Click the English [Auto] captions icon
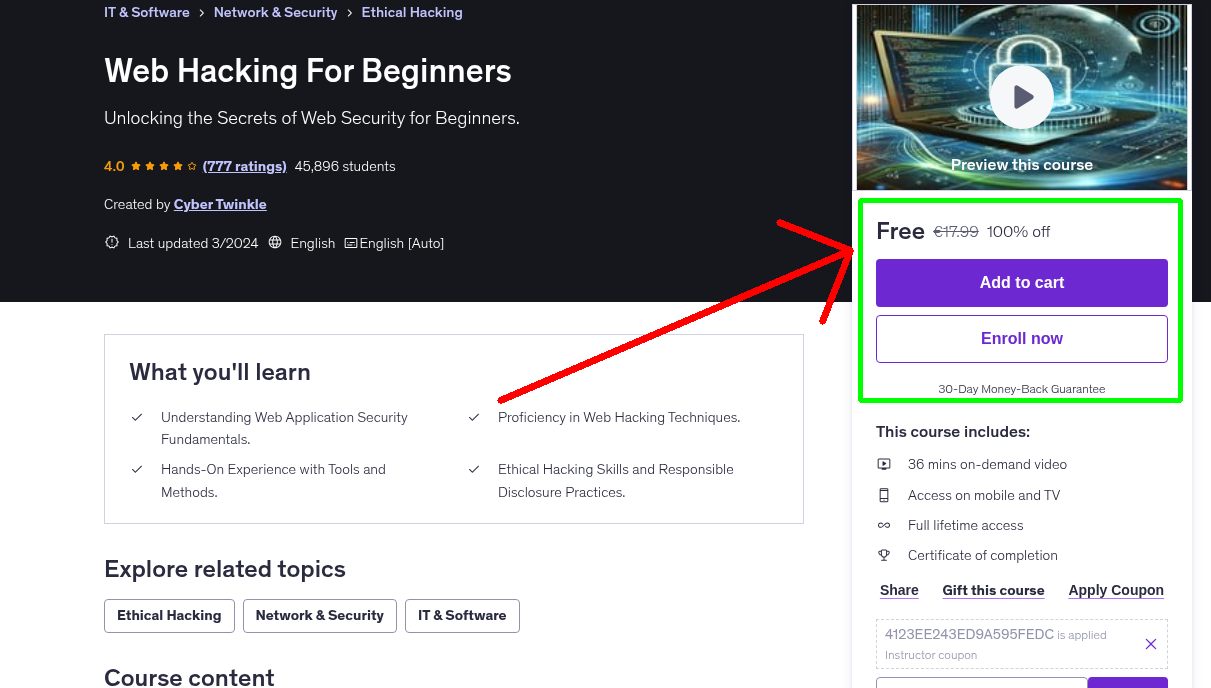This screenshot has width=1211, height=688. pos(351,242)
